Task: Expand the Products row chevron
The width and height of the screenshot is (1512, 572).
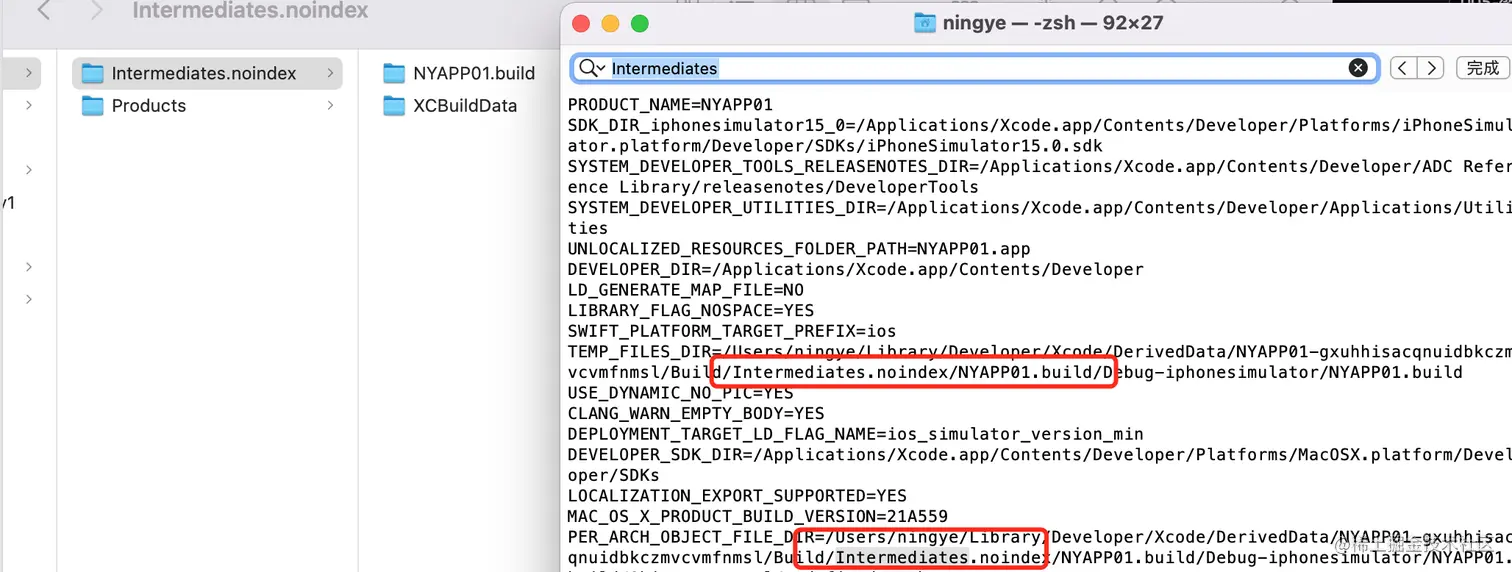Action: 330,105
